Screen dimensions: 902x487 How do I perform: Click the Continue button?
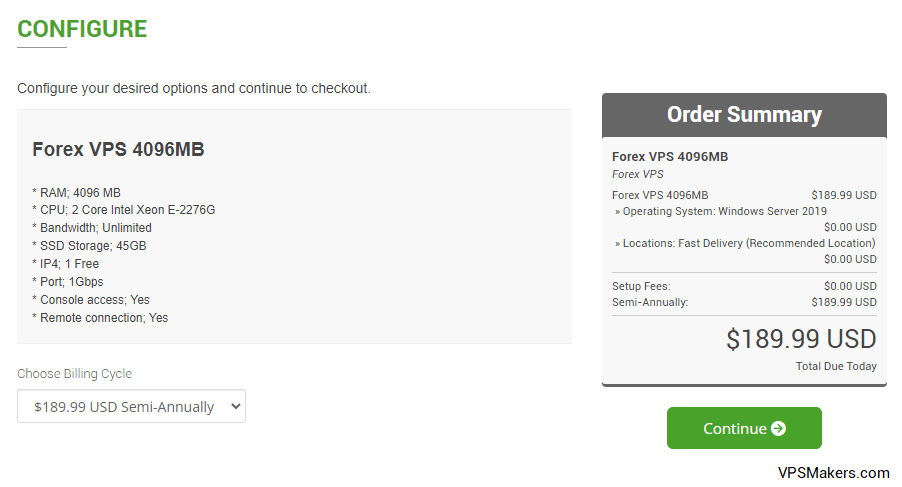(744, 428)
